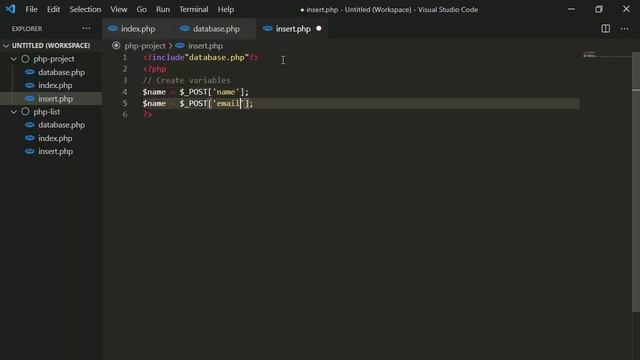Switch to the index.php tab

[x=138, y=29]
